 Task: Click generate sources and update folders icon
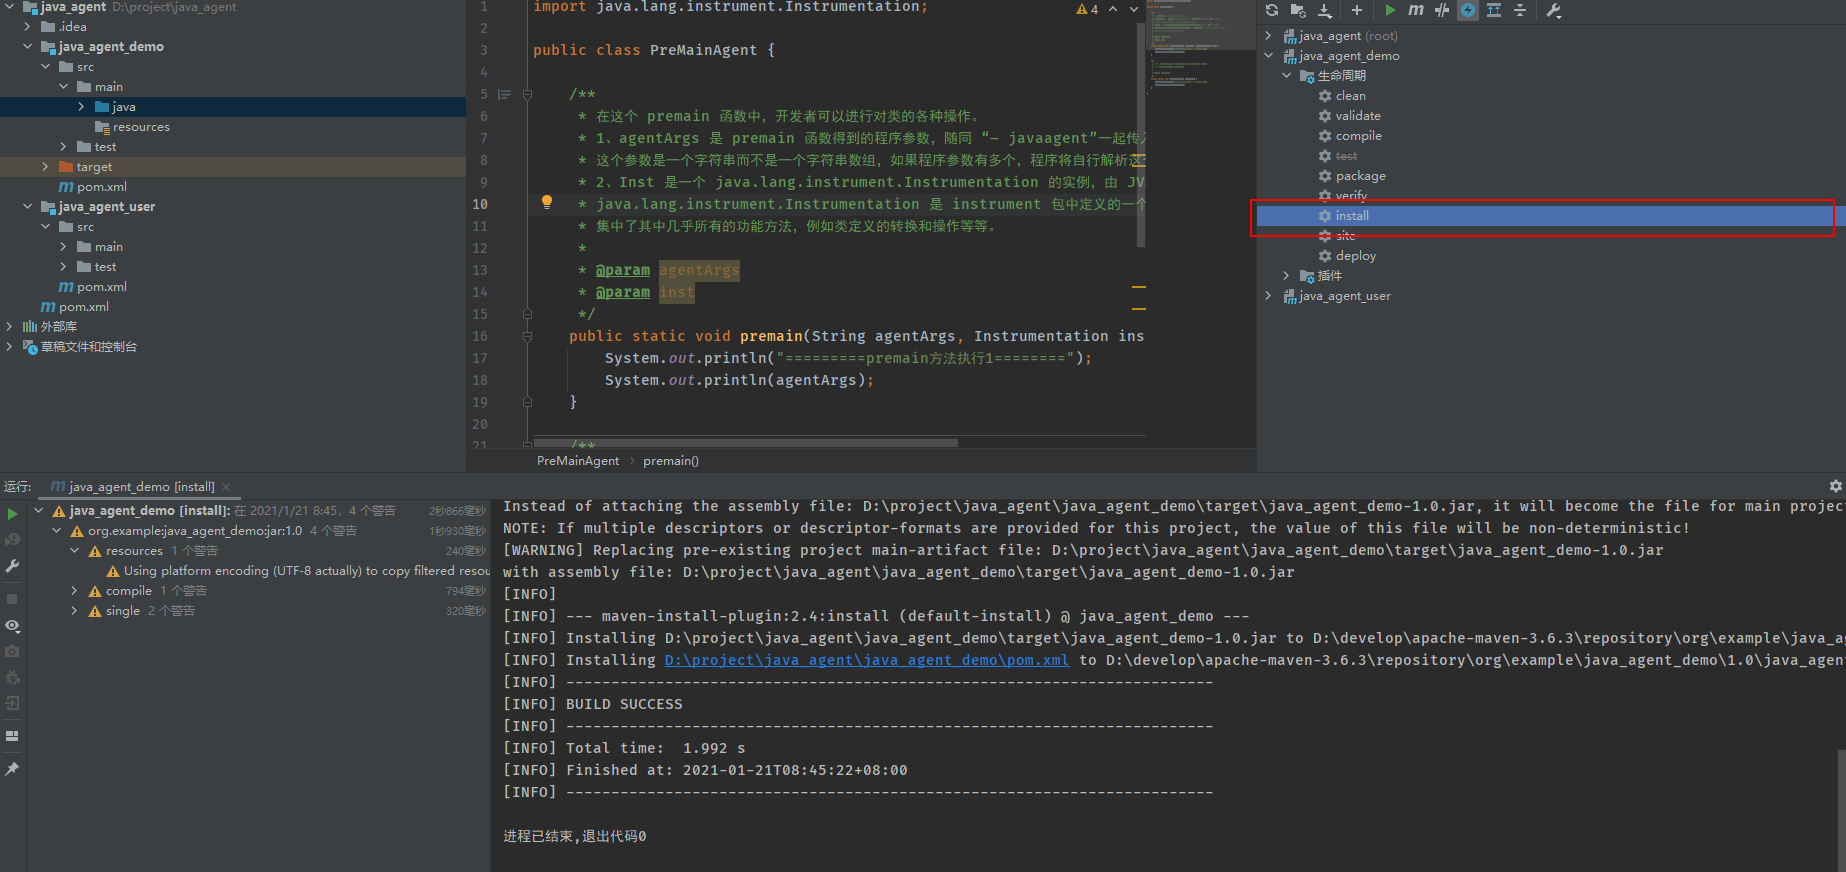pos(1298,10)
